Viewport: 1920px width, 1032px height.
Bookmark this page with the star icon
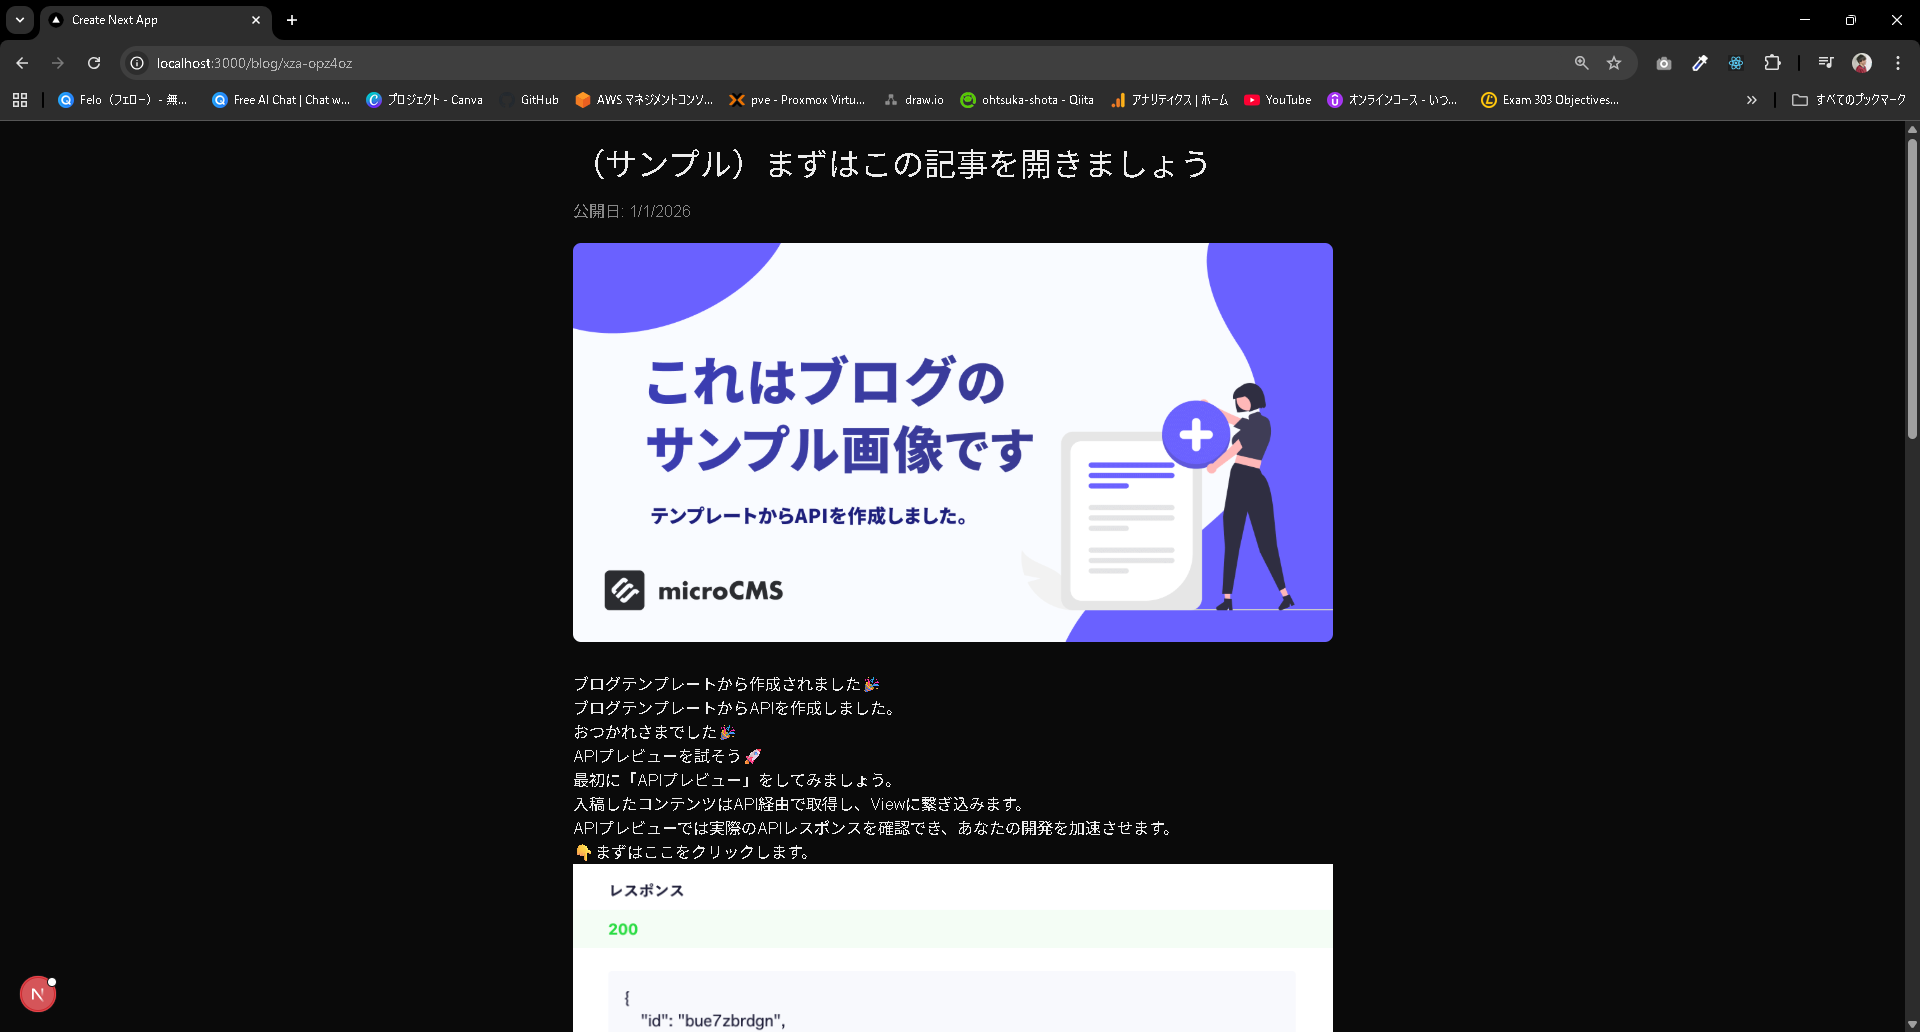[x=1614, y=63]
